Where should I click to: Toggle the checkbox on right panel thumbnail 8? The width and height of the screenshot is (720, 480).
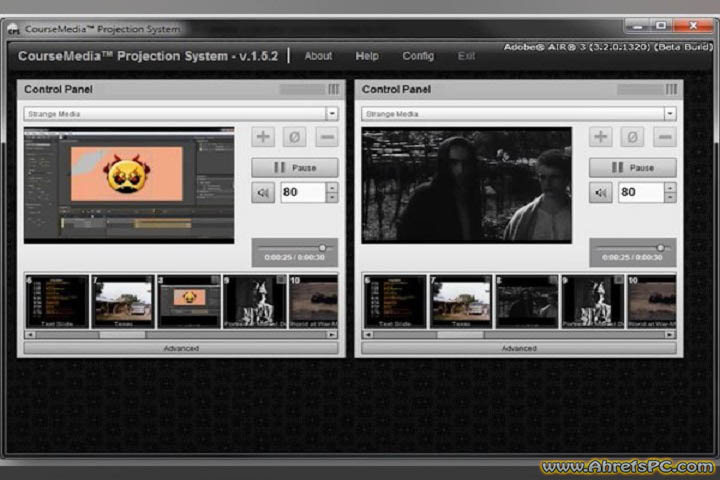point(553,280)
